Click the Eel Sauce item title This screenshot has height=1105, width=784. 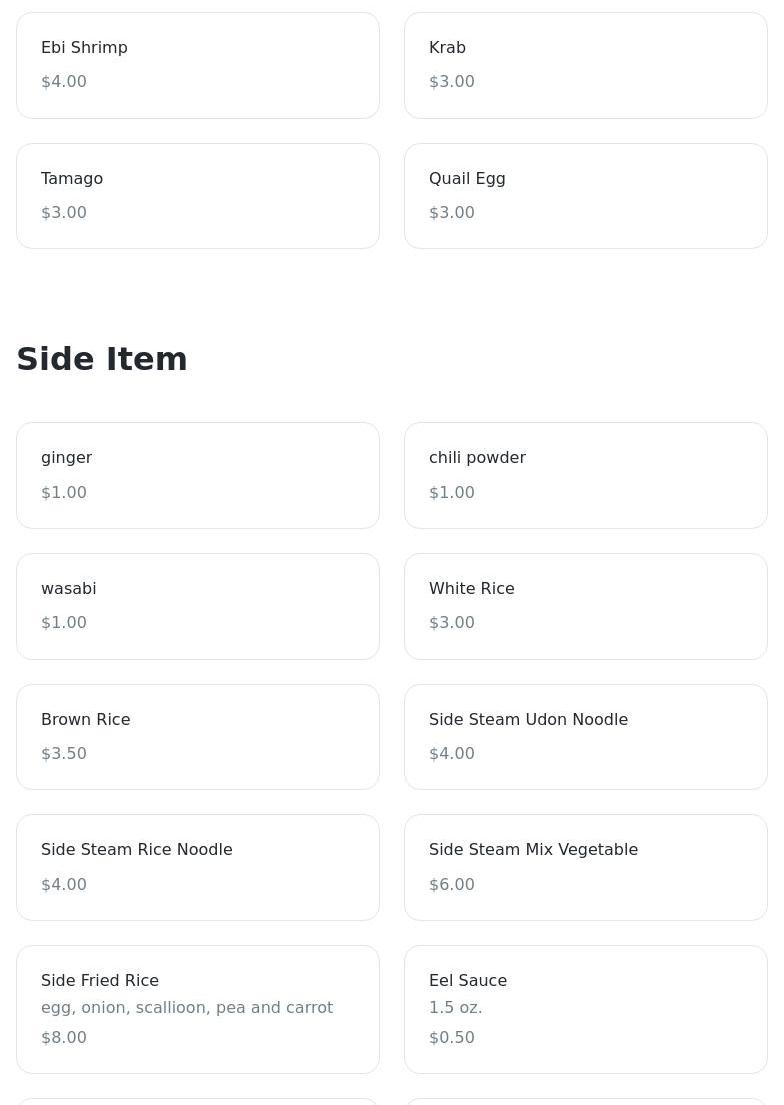[468, 980]
